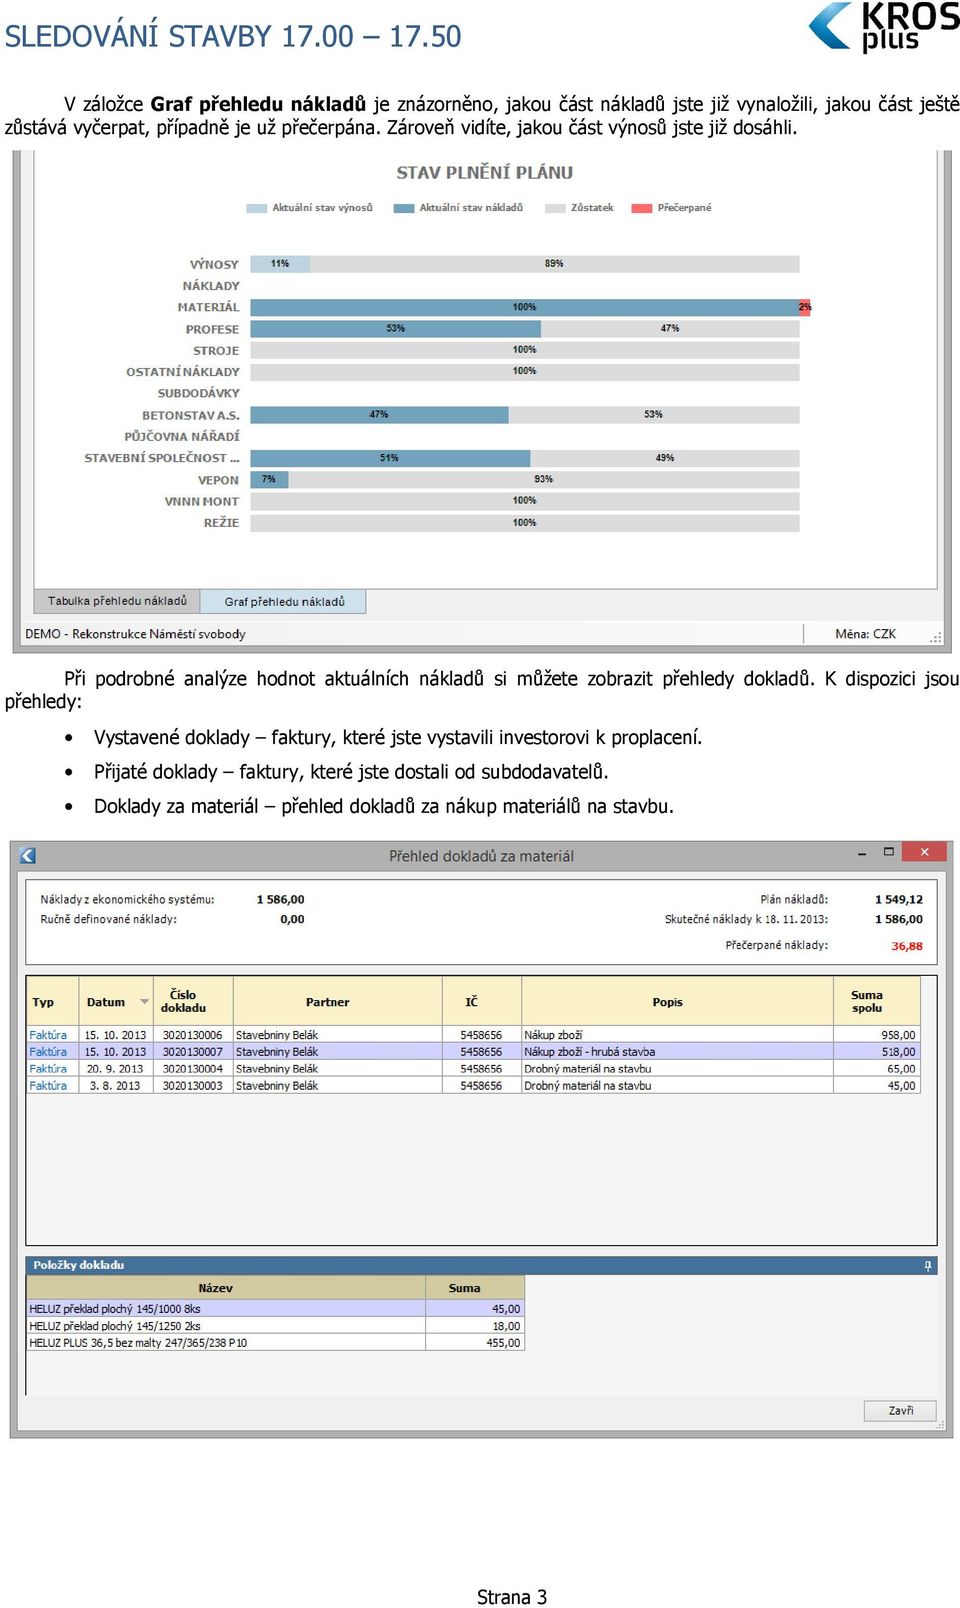Sort by the IČ column header
The image size is (960, 1608).
pos(482,1002)
